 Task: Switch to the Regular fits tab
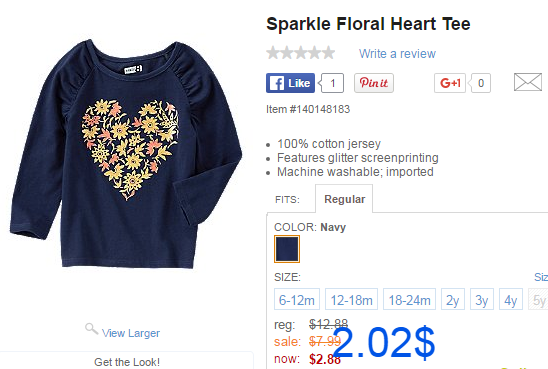pos(344,199)
